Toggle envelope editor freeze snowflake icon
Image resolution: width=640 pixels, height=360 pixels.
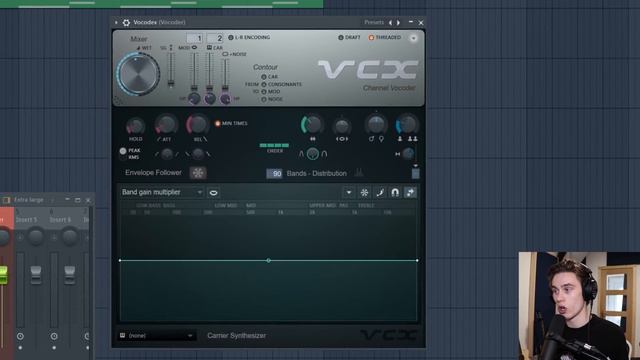[x=364, y=192]
